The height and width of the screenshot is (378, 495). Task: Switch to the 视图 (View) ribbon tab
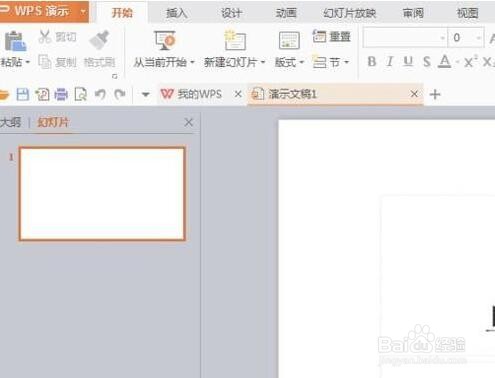468,13
